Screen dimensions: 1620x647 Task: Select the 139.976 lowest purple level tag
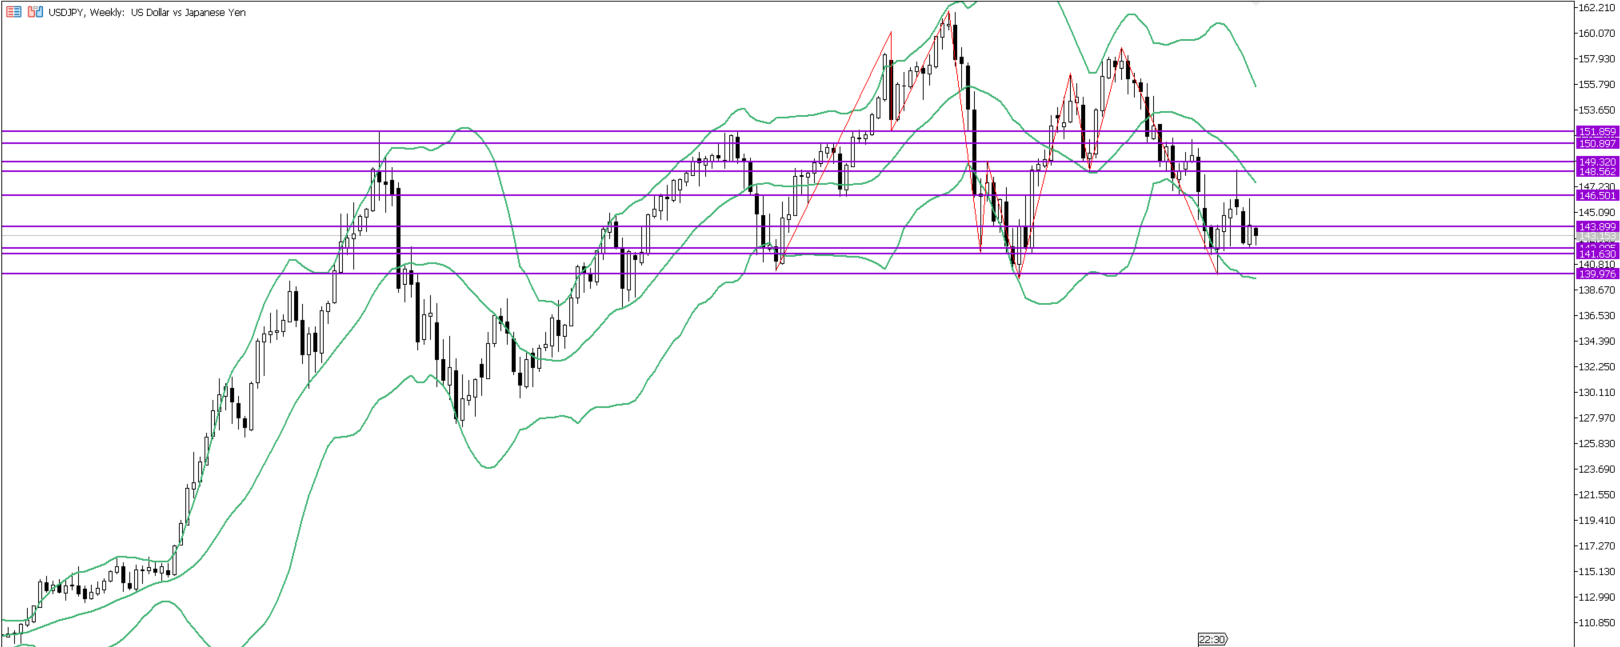coord(1596,274)
